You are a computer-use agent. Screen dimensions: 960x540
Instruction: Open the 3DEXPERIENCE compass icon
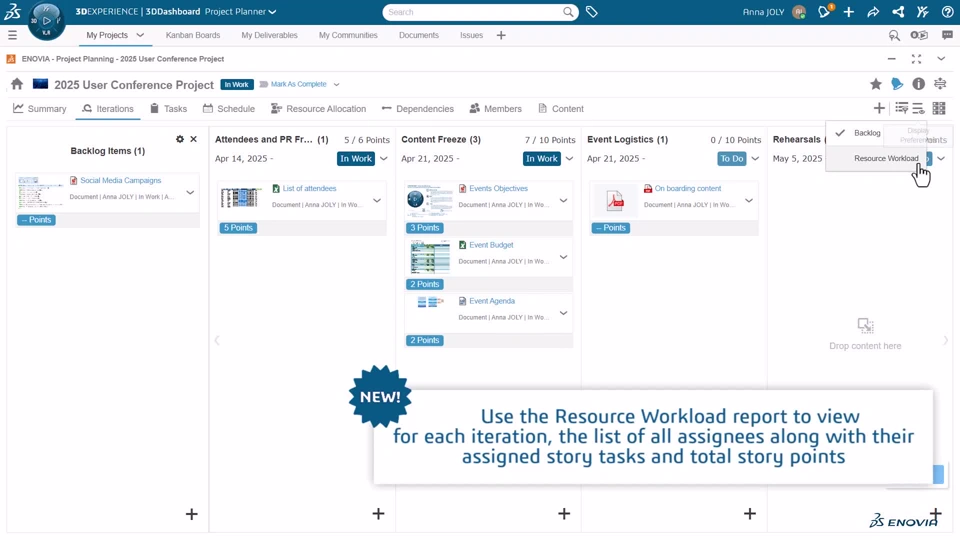47,20
